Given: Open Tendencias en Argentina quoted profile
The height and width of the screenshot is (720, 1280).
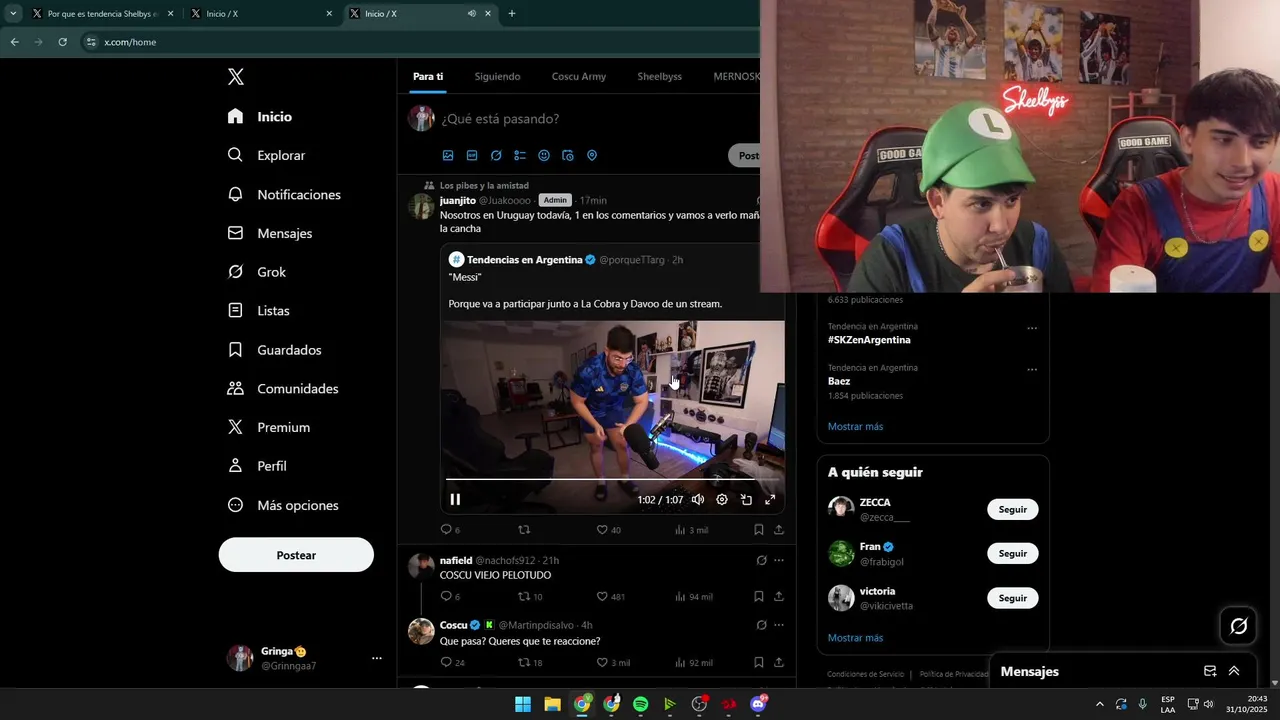Looking at the screenshot, I should pos(524,260).
